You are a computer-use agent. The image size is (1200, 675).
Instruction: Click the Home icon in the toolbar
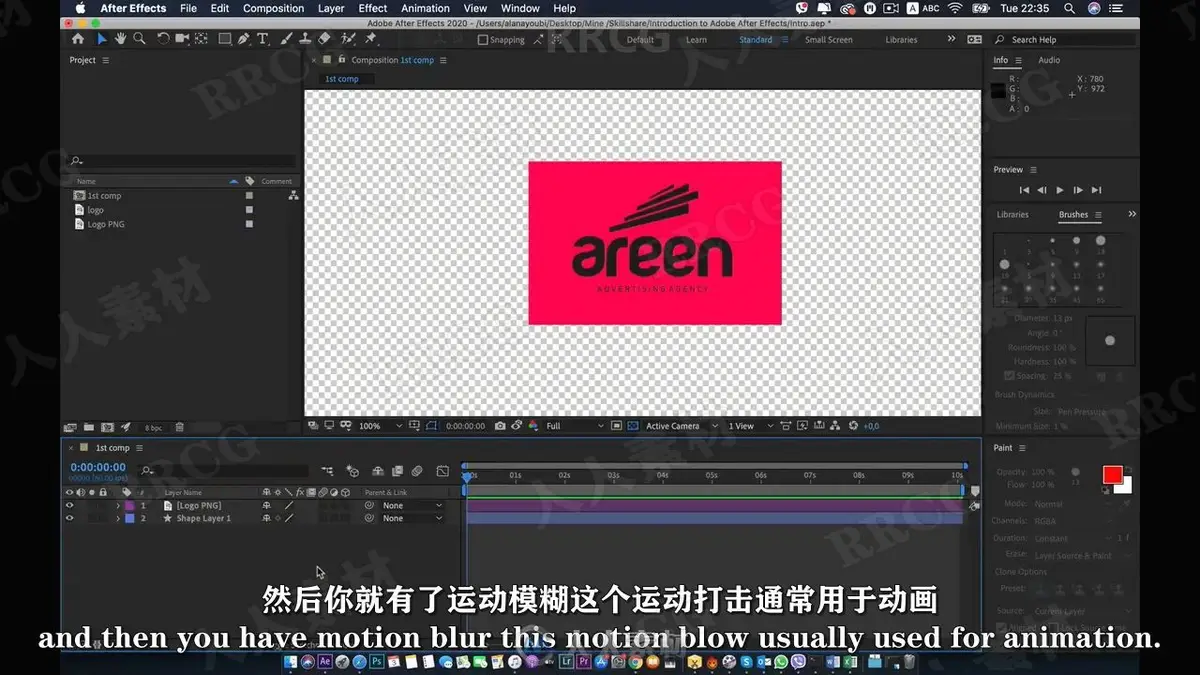pyautogui.click(x=78, y=39)
